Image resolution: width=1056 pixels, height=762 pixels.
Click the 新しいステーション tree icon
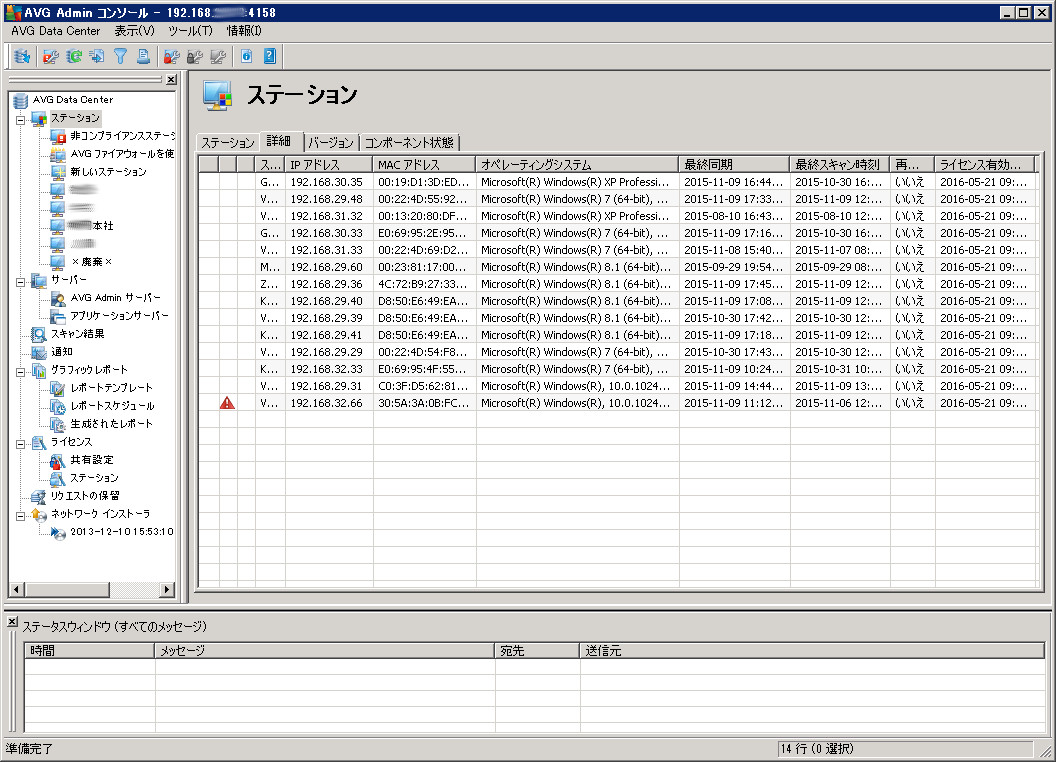click(59, 172)
